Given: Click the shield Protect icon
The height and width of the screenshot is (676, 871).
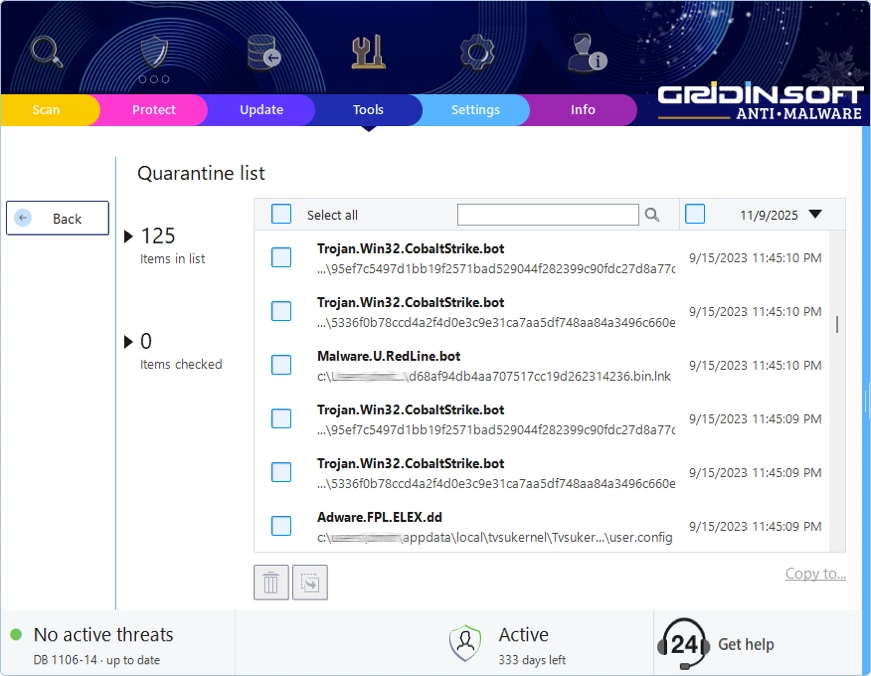Looking at the screenshot, I should click(154, 53).
